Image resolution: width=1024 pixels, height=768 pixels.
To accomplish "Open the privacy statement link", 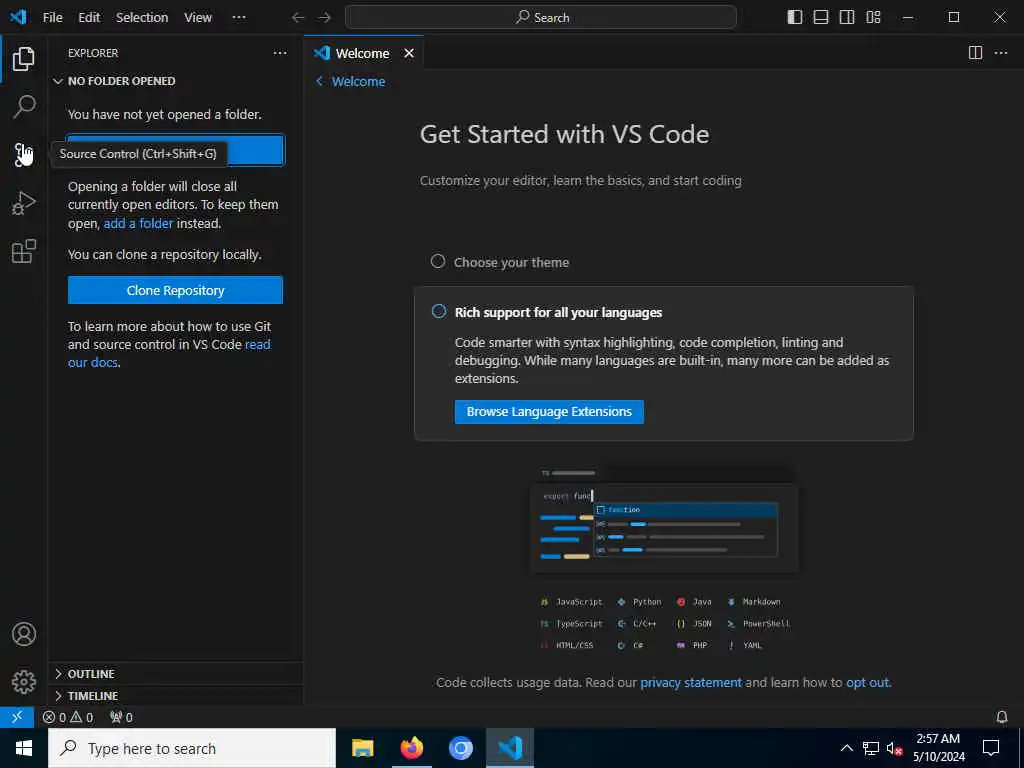I will (691, 682).
